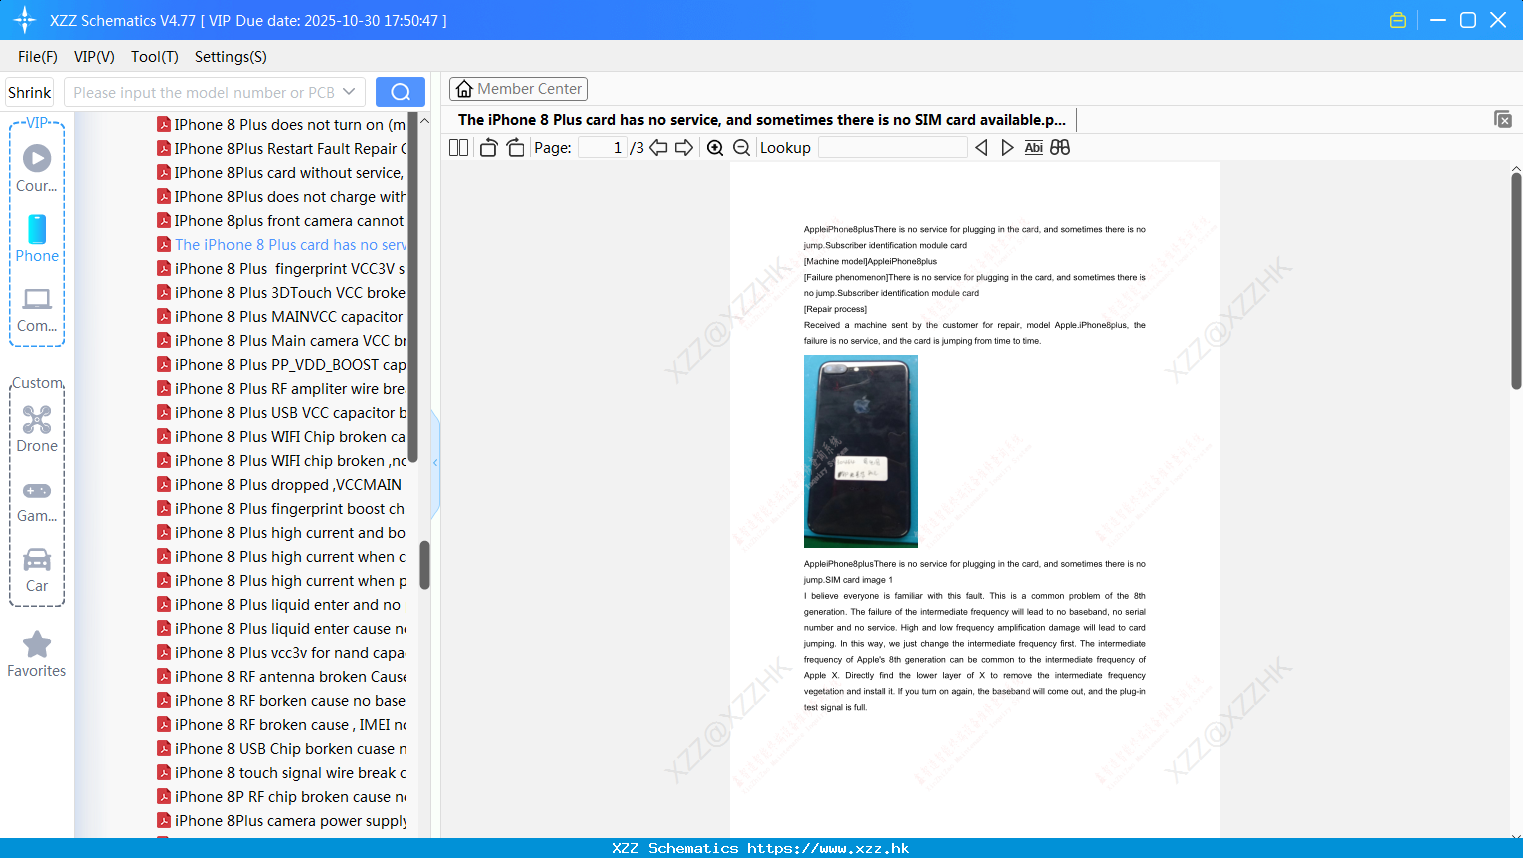The width and height of the screenshot is (1523, 858).
Task: Rotate page clockwise
Action: click(515, 147)
